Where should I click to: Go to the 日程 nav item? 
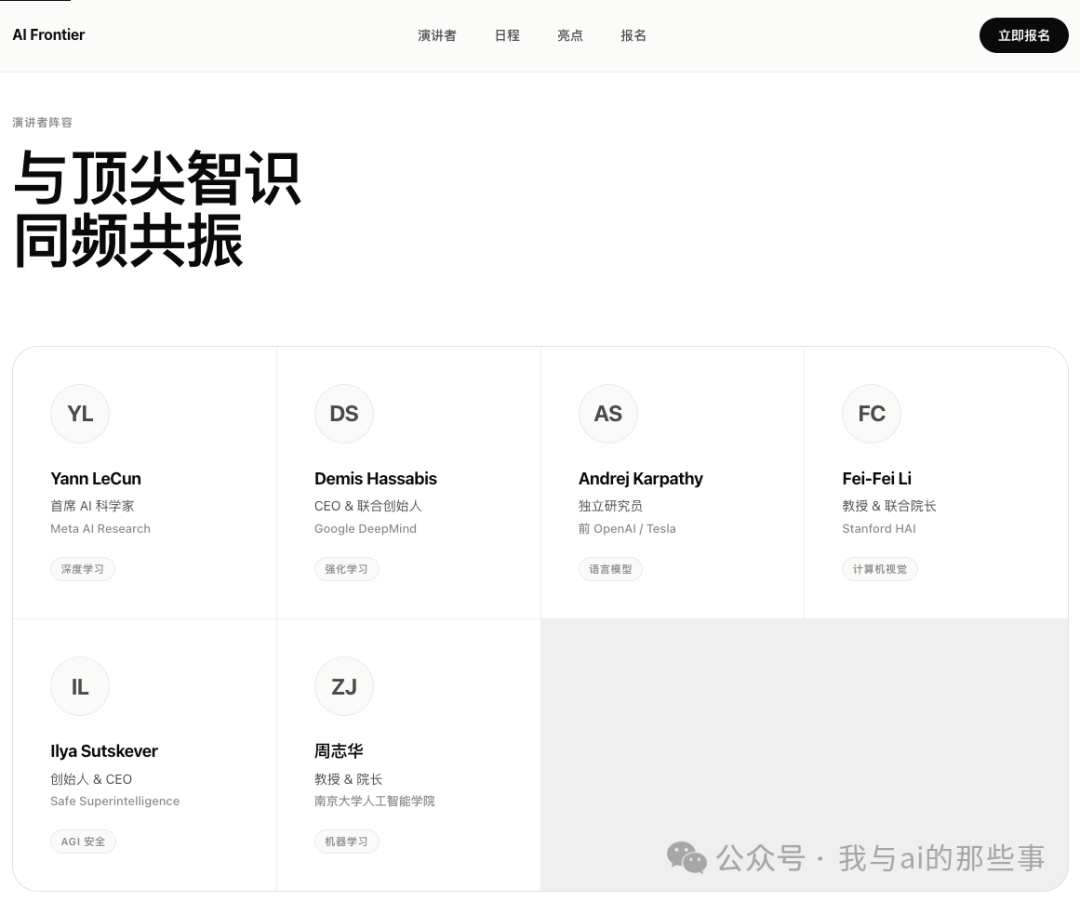click(507, 35)
